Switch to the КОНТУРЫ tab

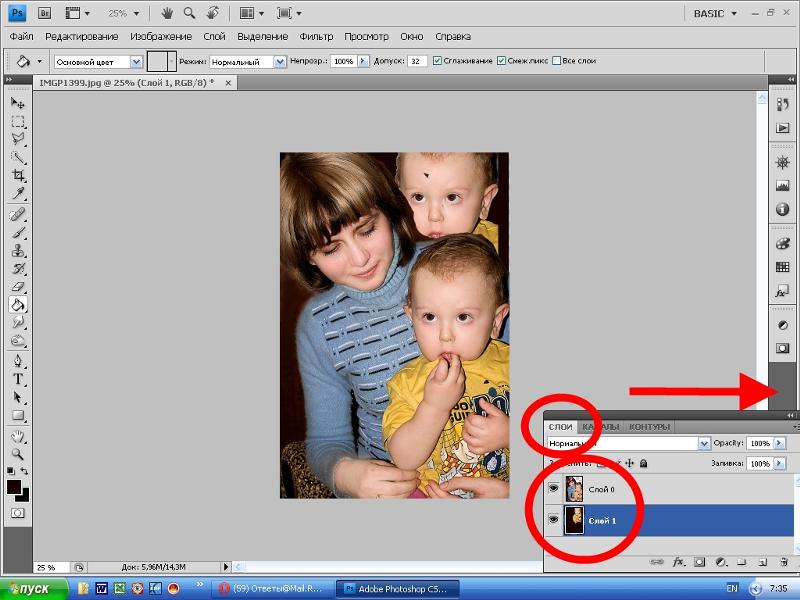(649, 427)
